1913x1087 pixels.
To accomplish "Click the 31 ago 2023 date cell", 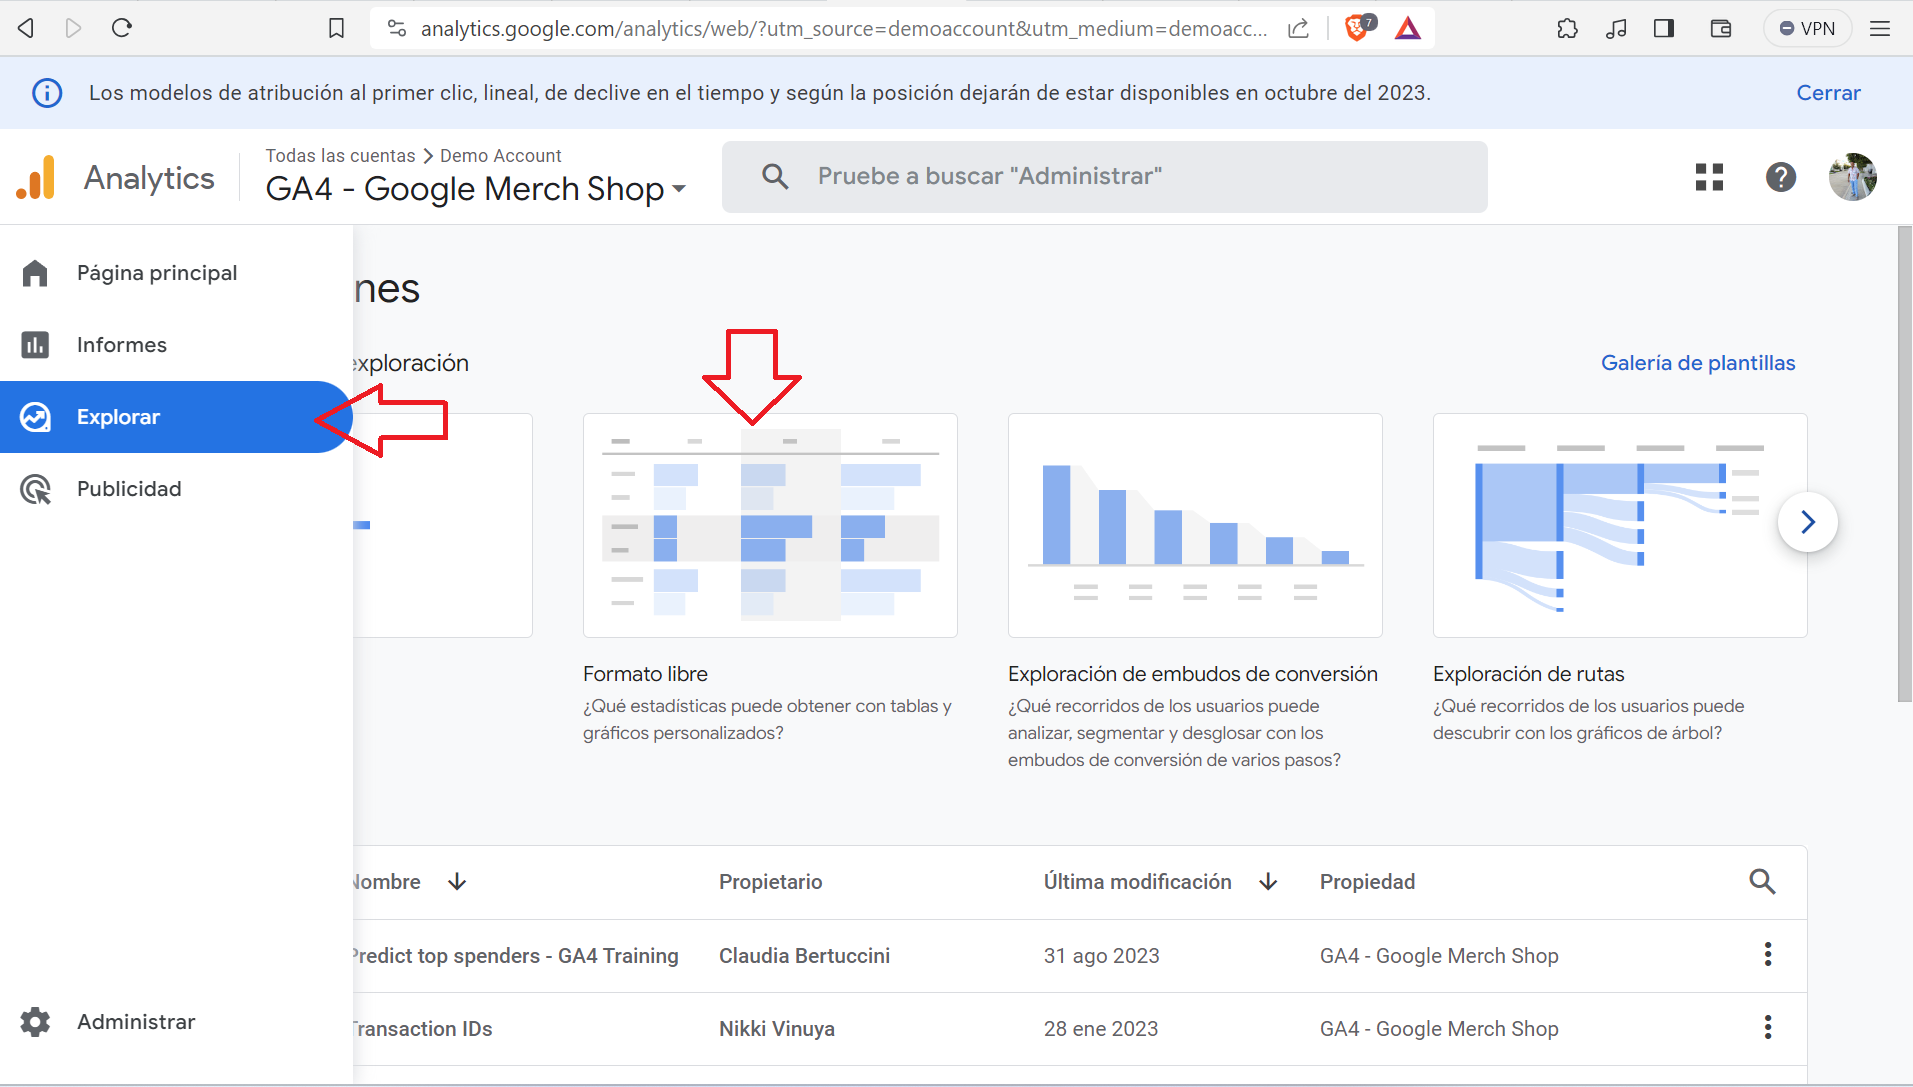I will point(1101,956).
